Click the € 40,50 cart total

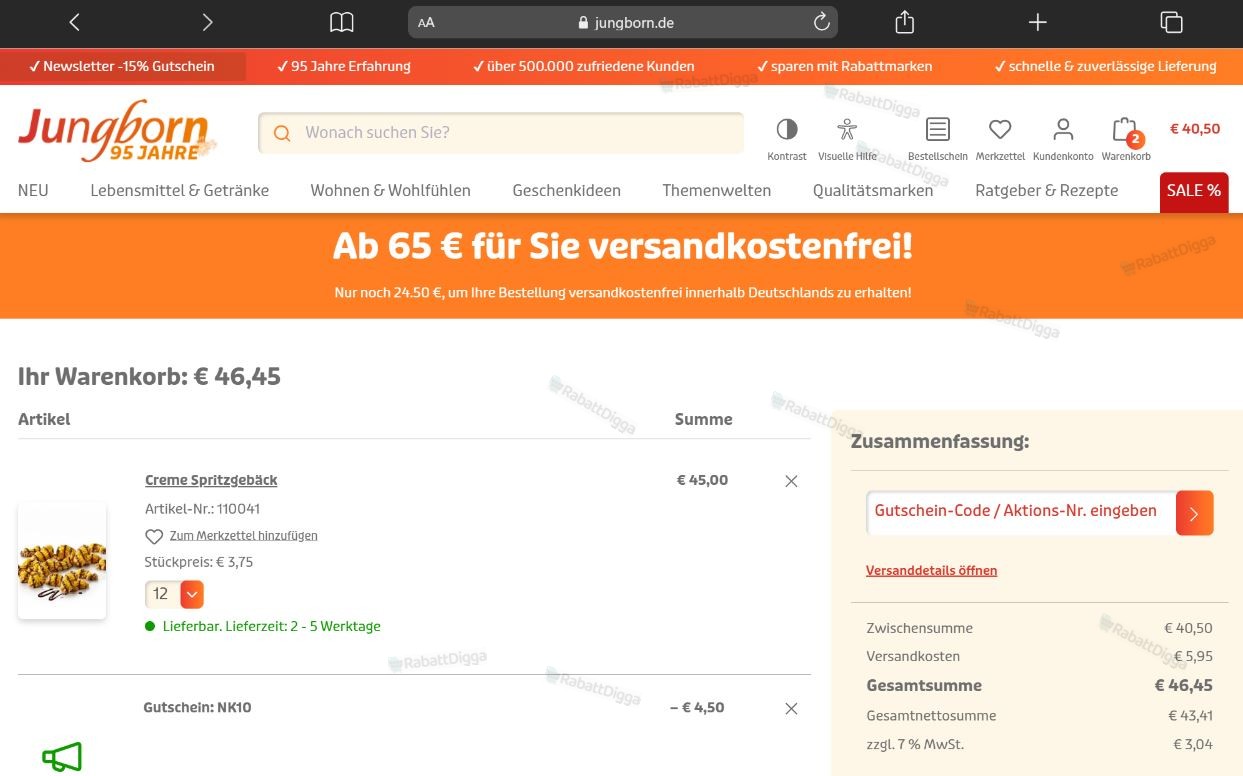click(x=1195, y=129)
